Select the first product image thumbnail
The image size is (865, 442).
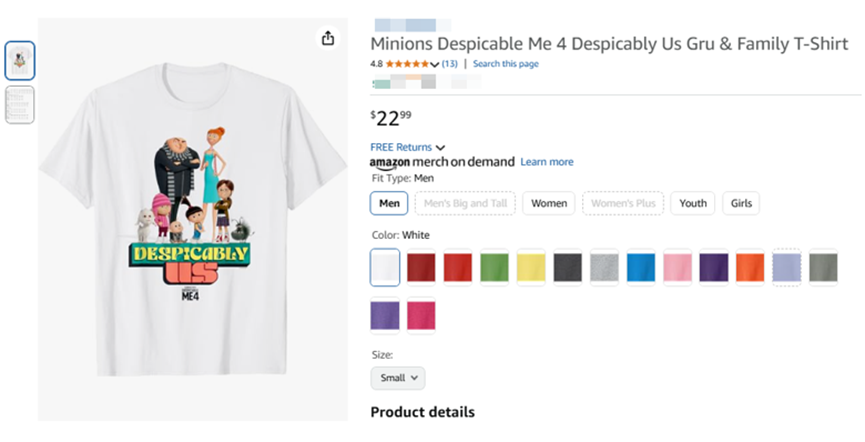tap(20, 61)
